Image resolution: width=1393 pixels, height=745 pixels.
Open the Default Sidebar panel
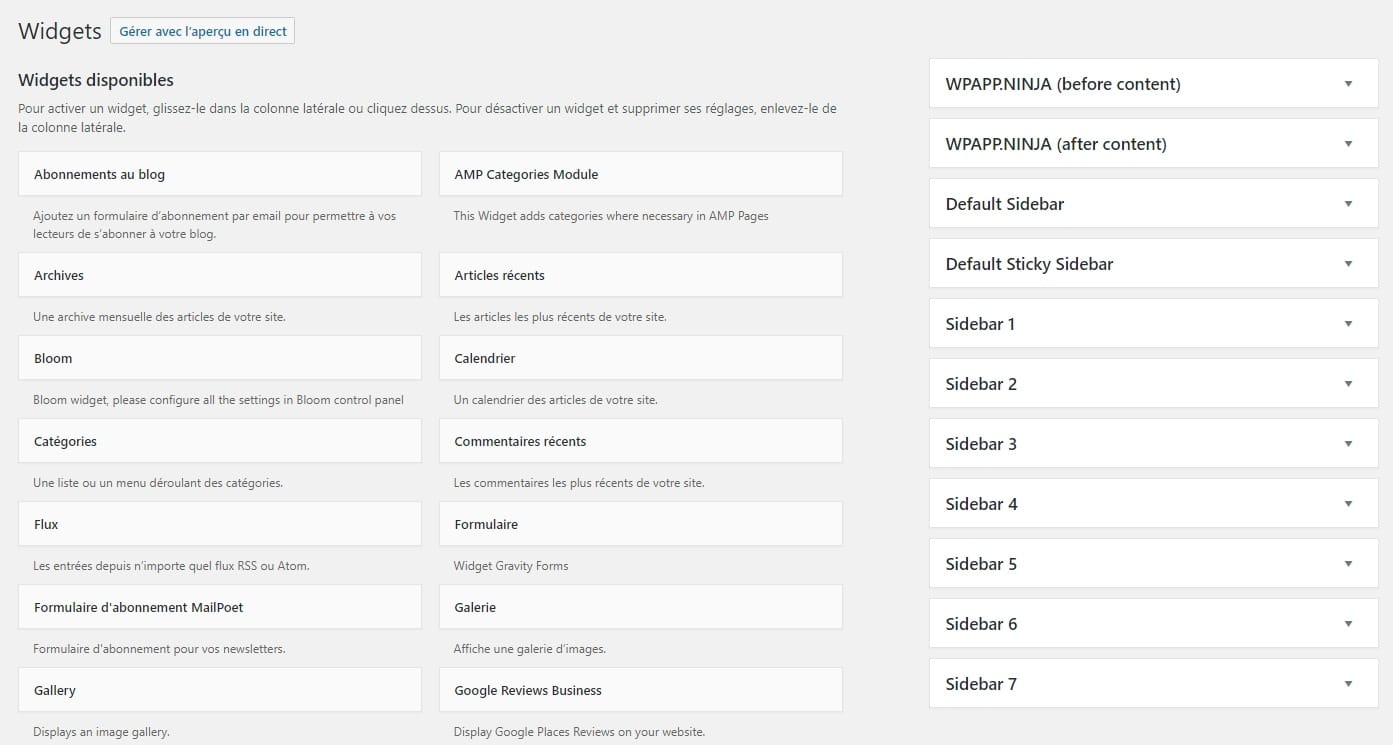[x=1152, y=203]
